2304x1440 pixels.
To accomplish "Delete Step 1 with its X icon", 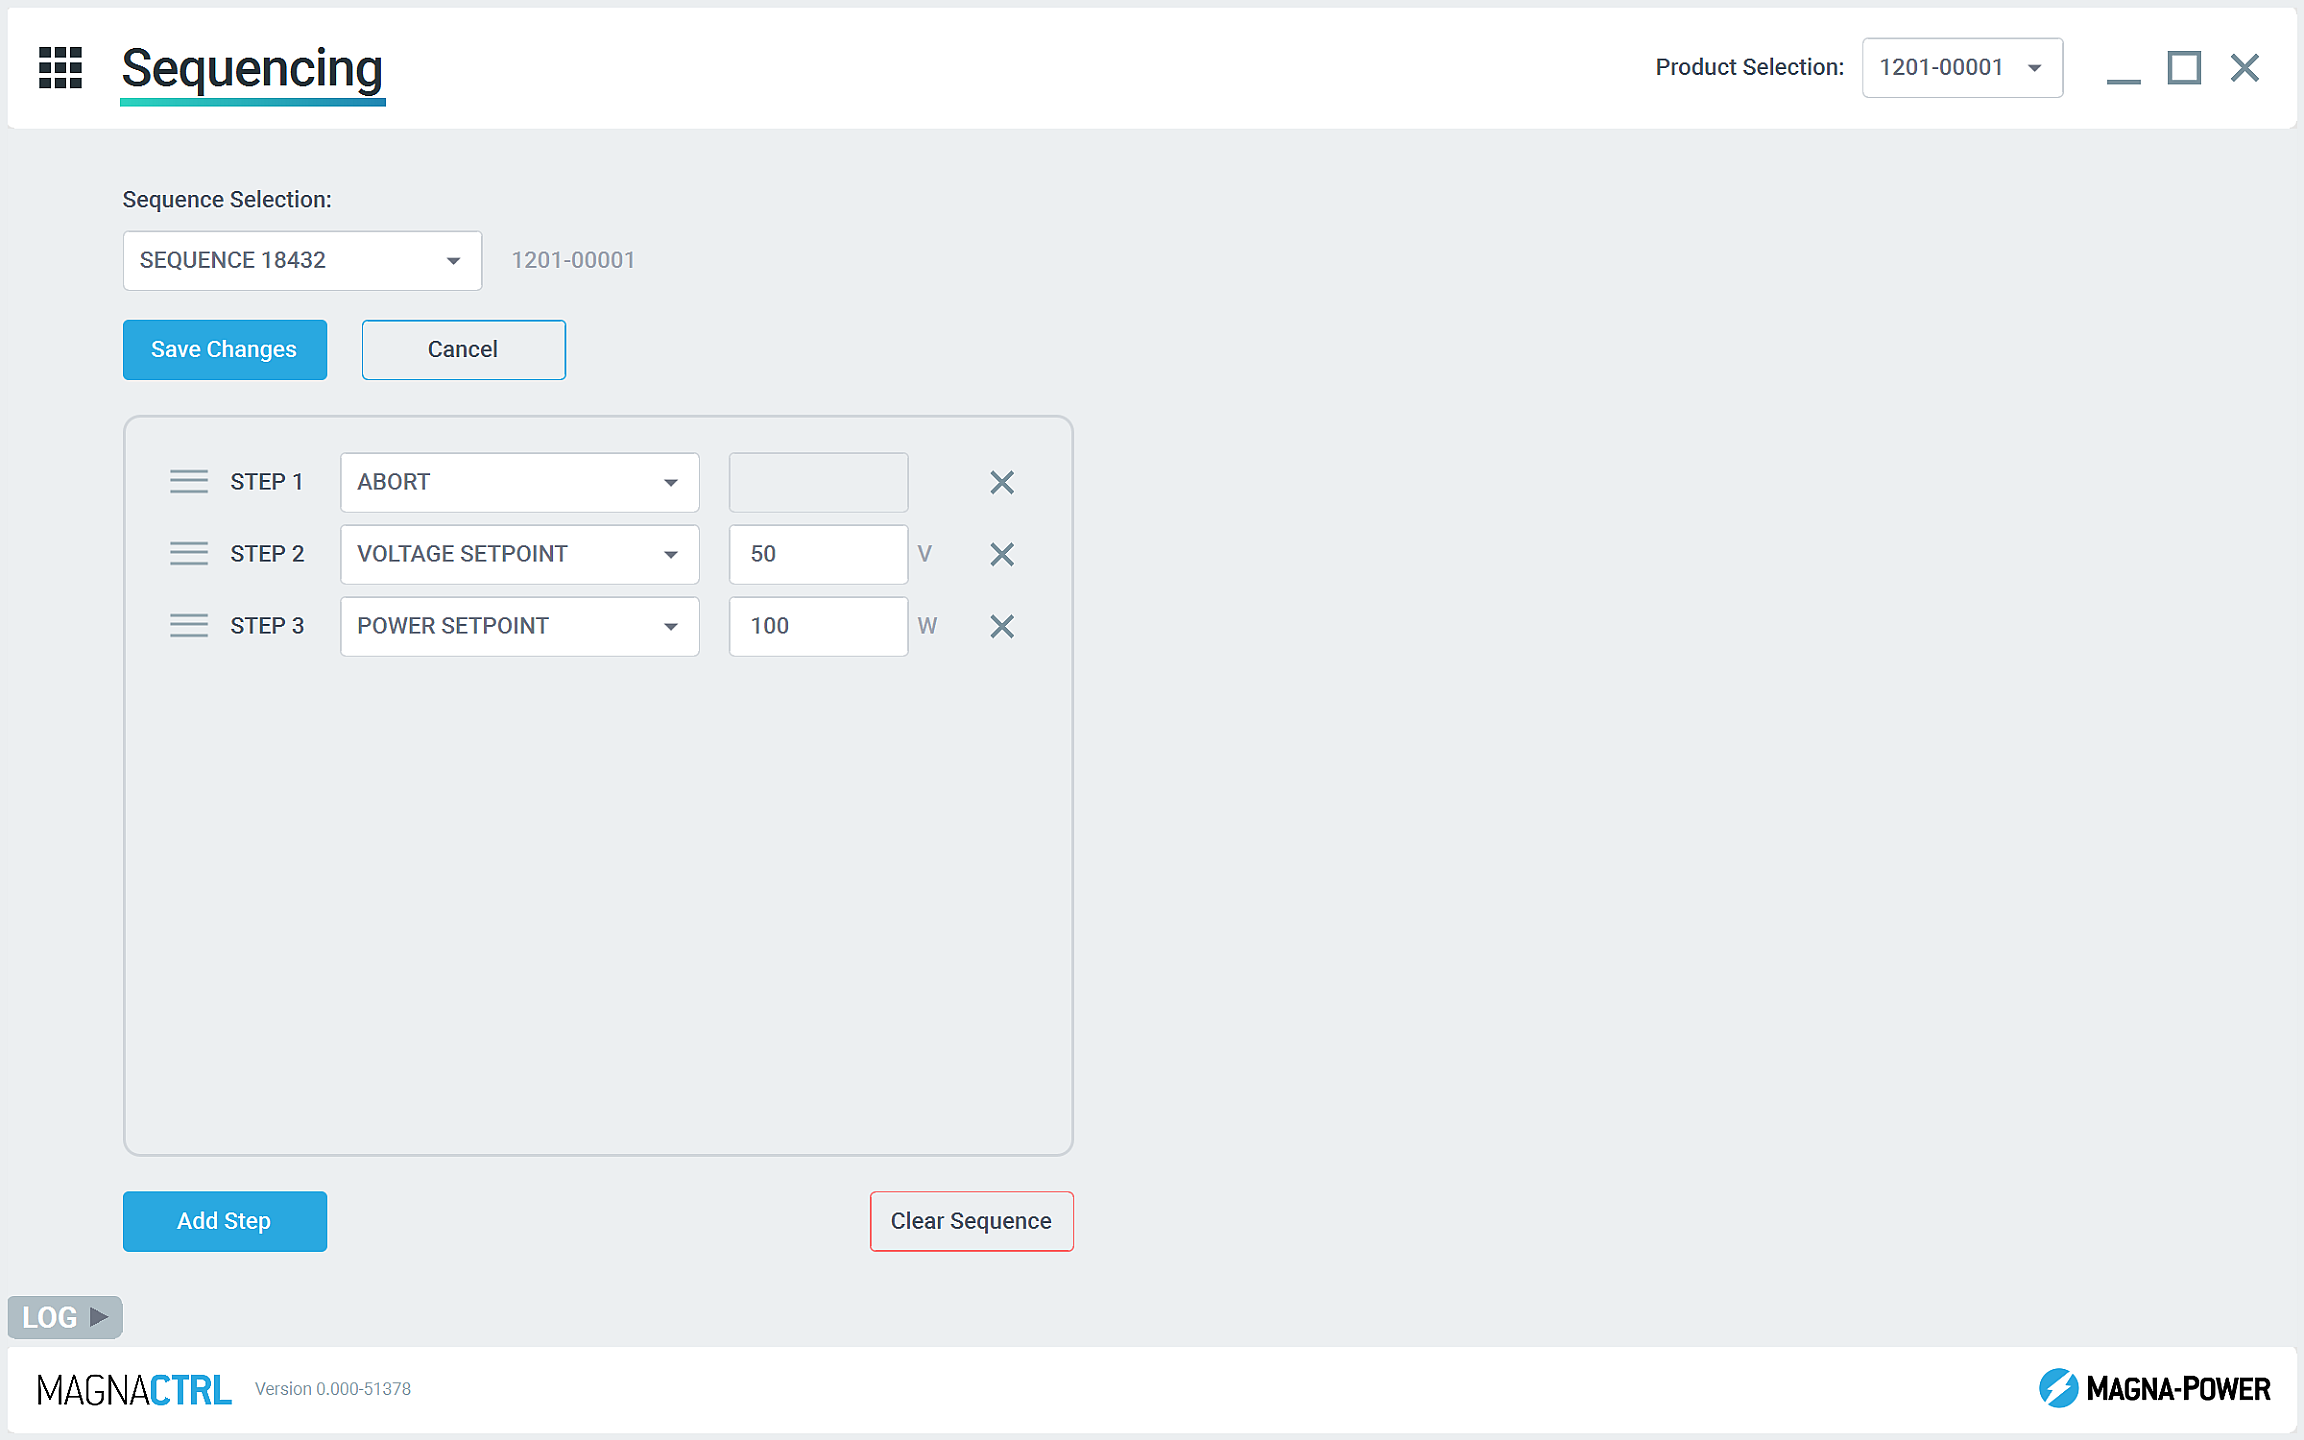I will [1001, 482].
